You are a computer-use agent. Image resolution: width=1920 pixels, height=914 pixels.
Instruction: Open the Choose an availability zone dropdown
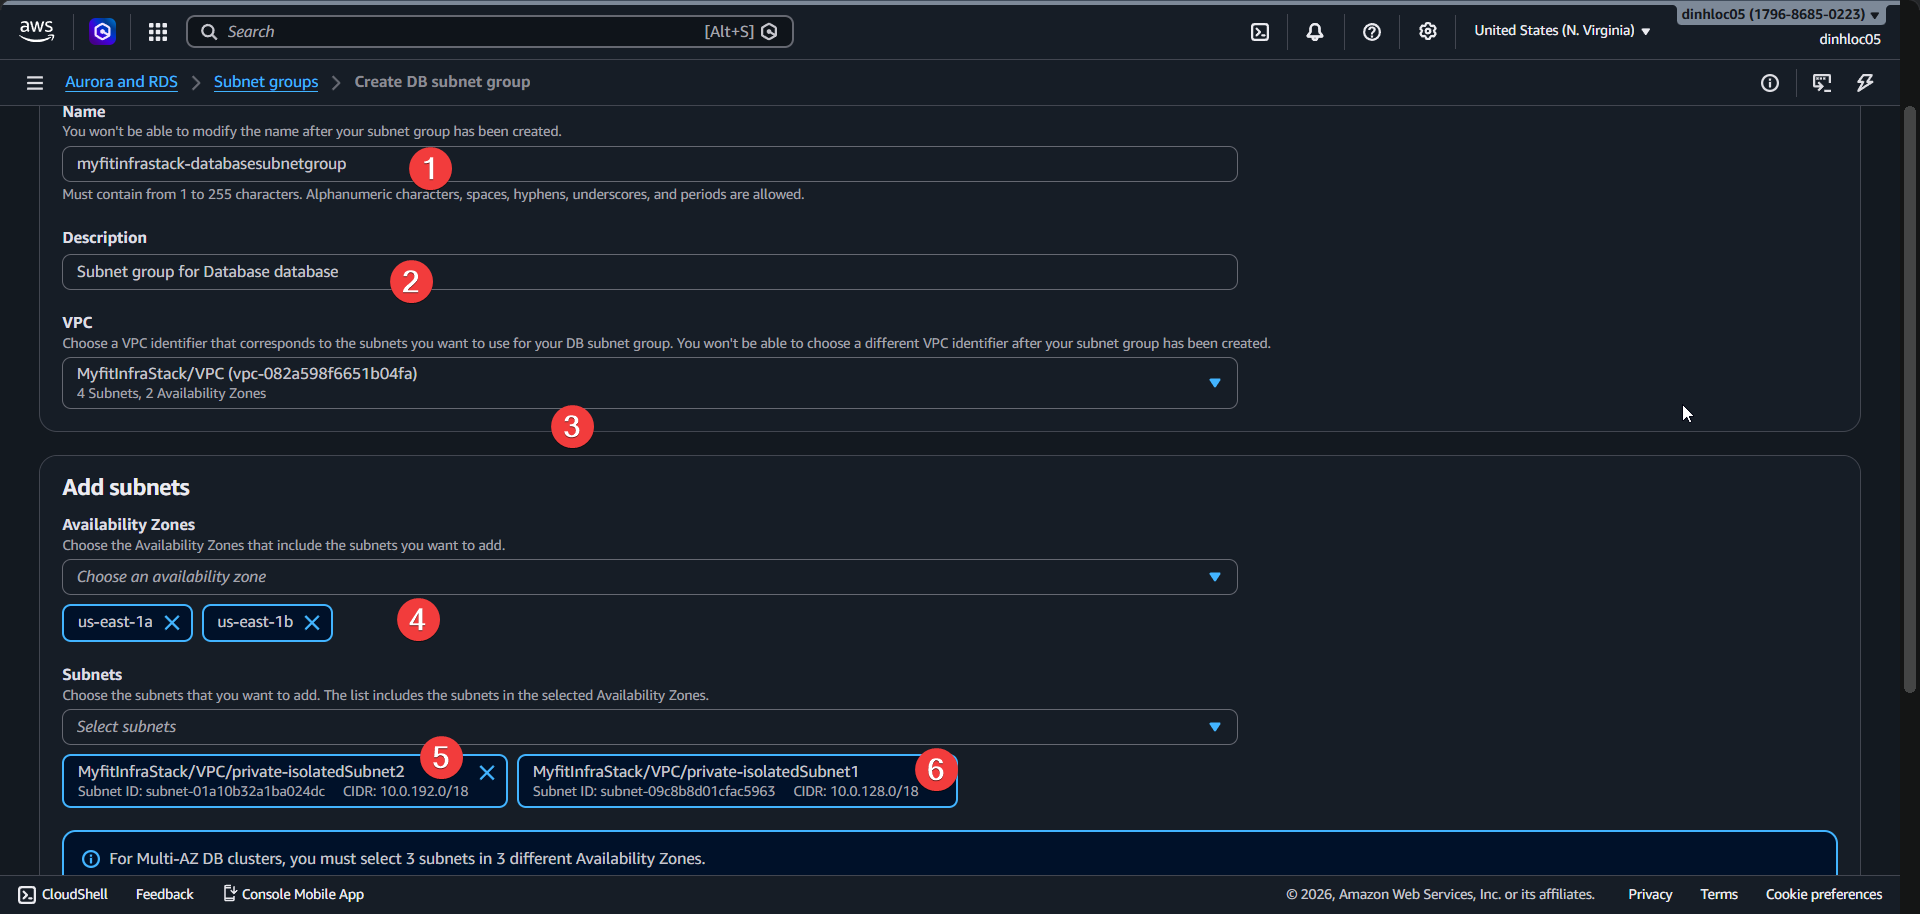click(1213, 576)
